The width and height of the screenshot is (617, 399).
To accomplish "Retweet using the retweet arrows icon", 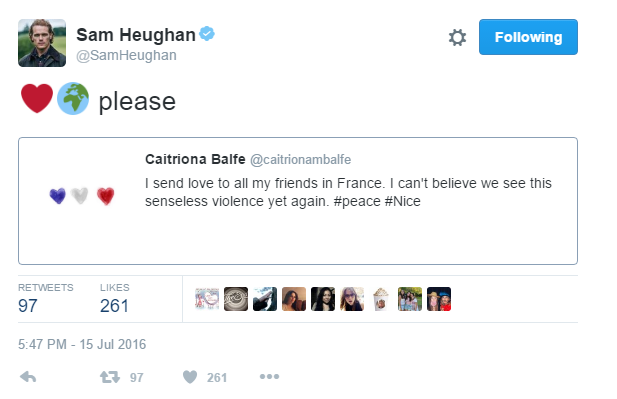I will [x=110, y=377].
